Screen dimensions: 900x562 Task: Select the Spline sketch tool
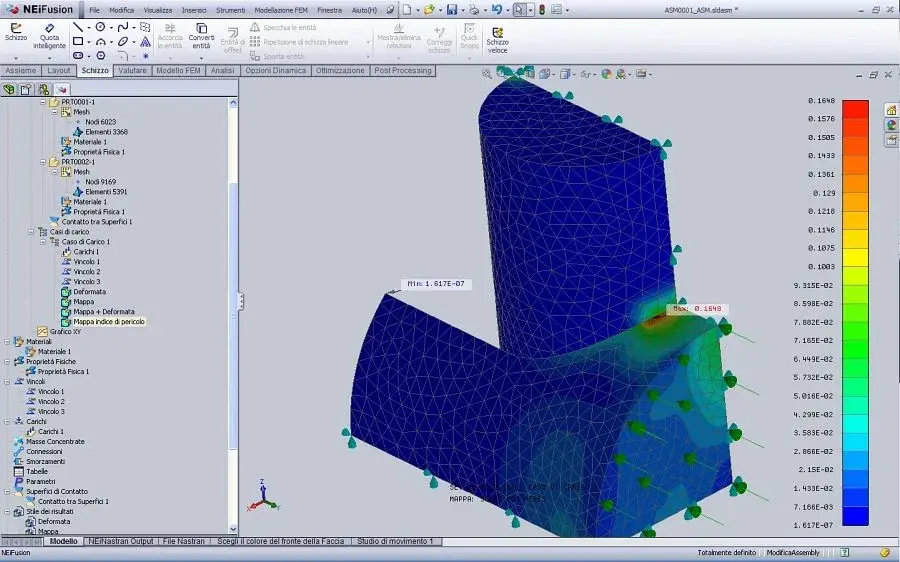(x=122, y=27)
